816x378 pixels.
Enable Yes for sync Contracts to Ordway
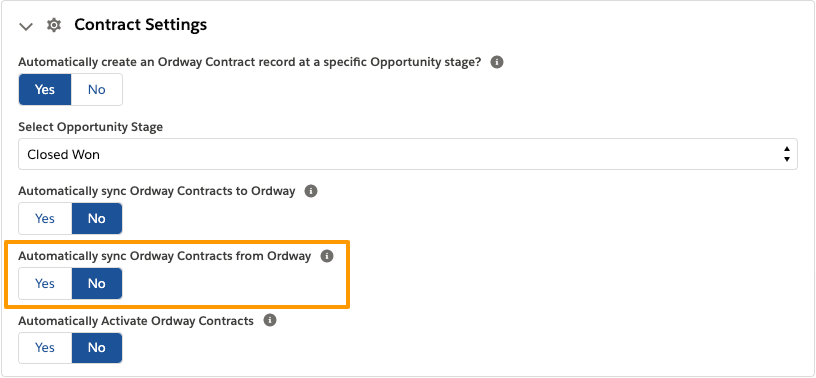(45, 219)
